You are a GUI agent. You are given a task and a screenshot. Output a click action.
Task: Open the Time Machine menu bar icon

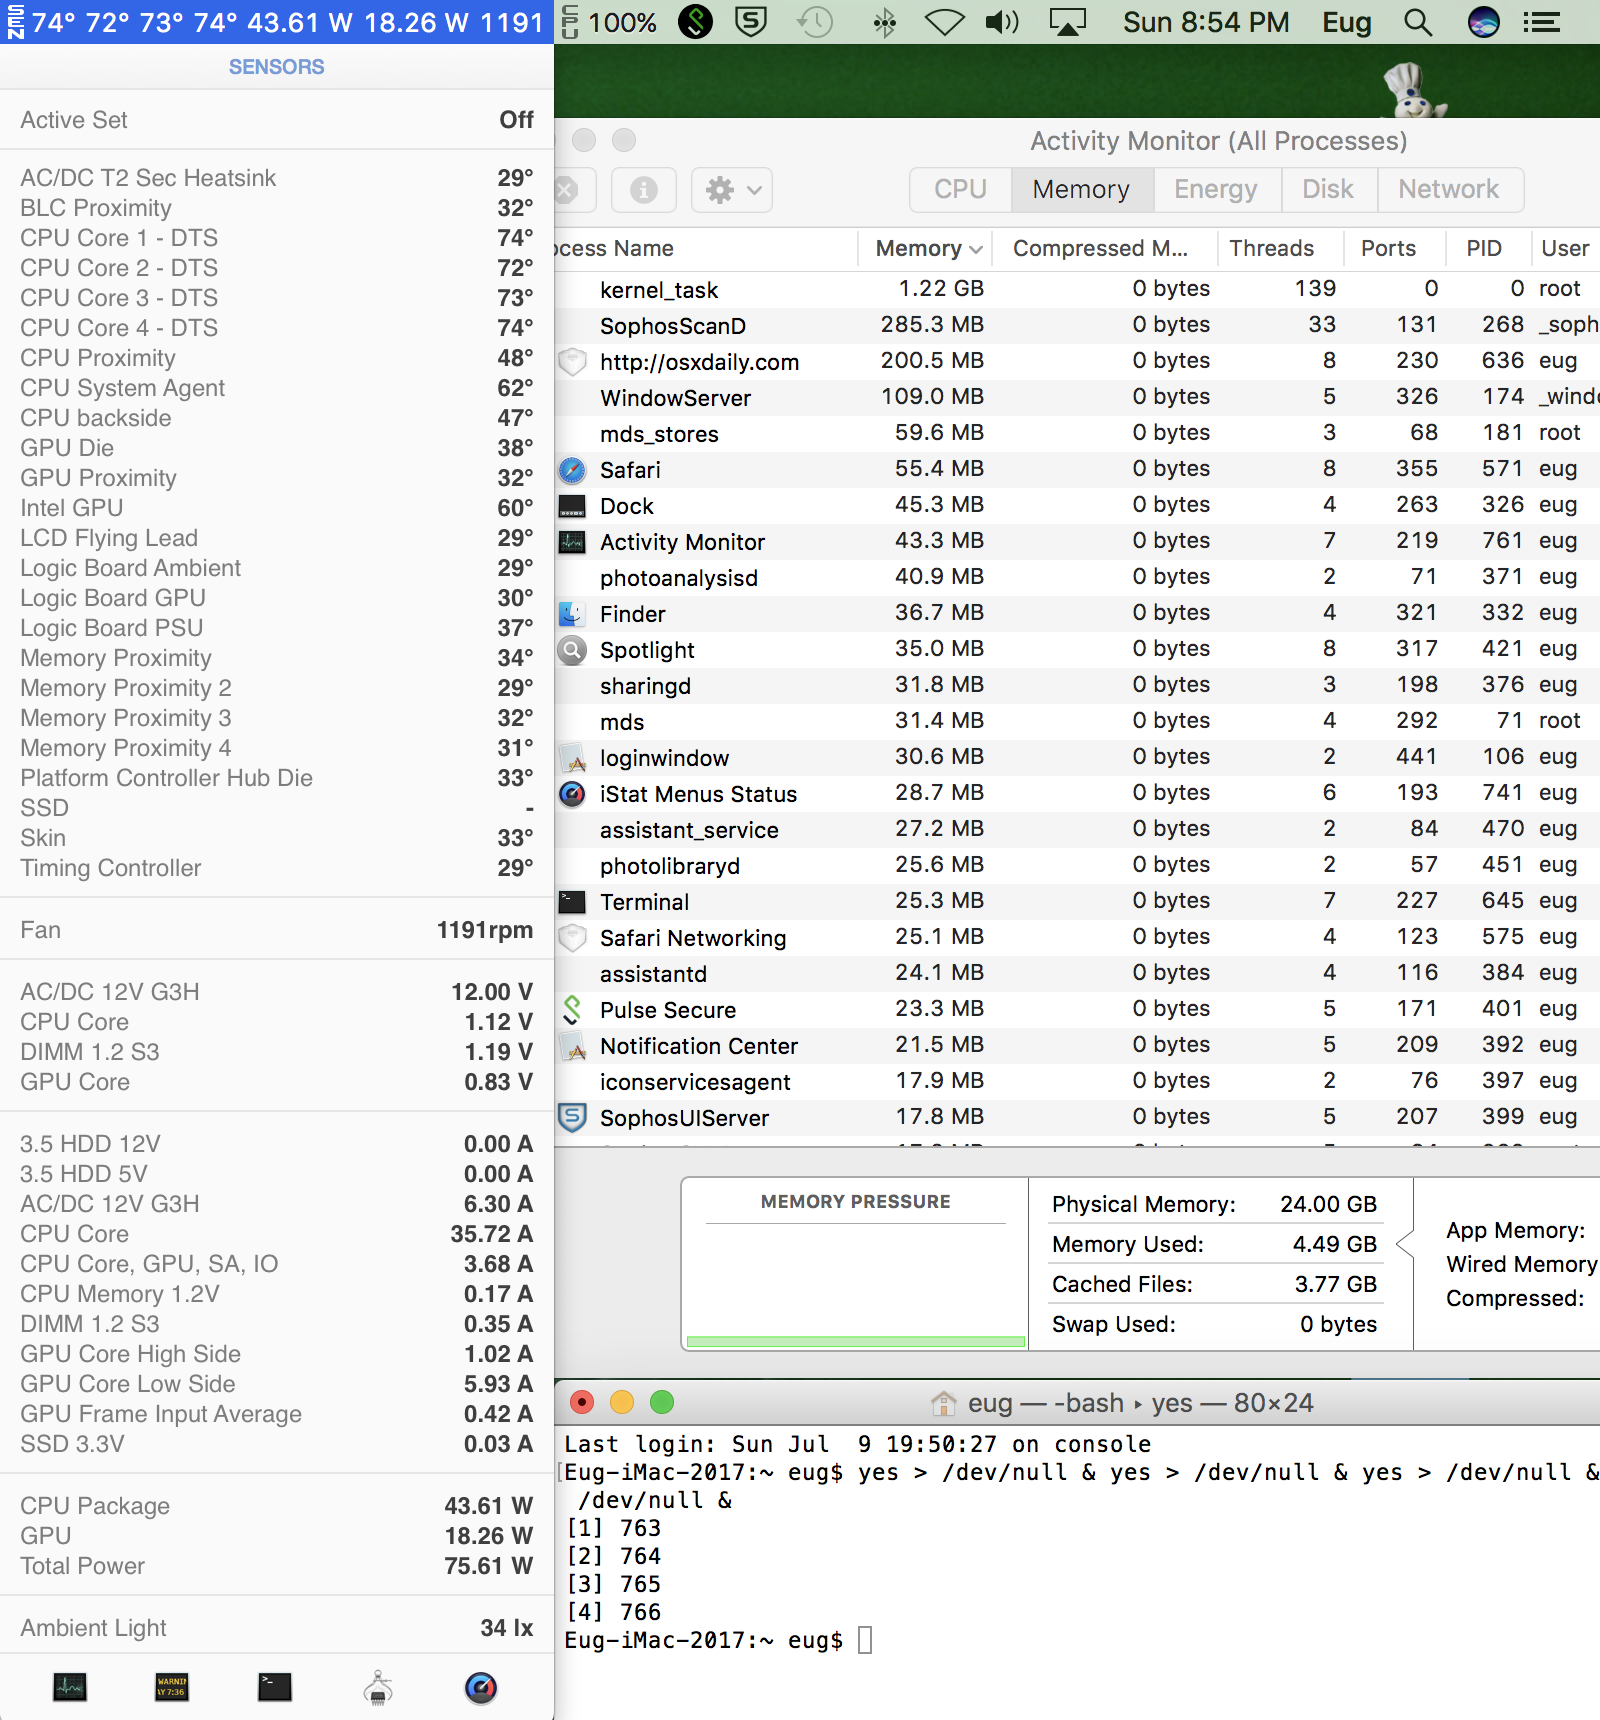[x=815, y=22]
